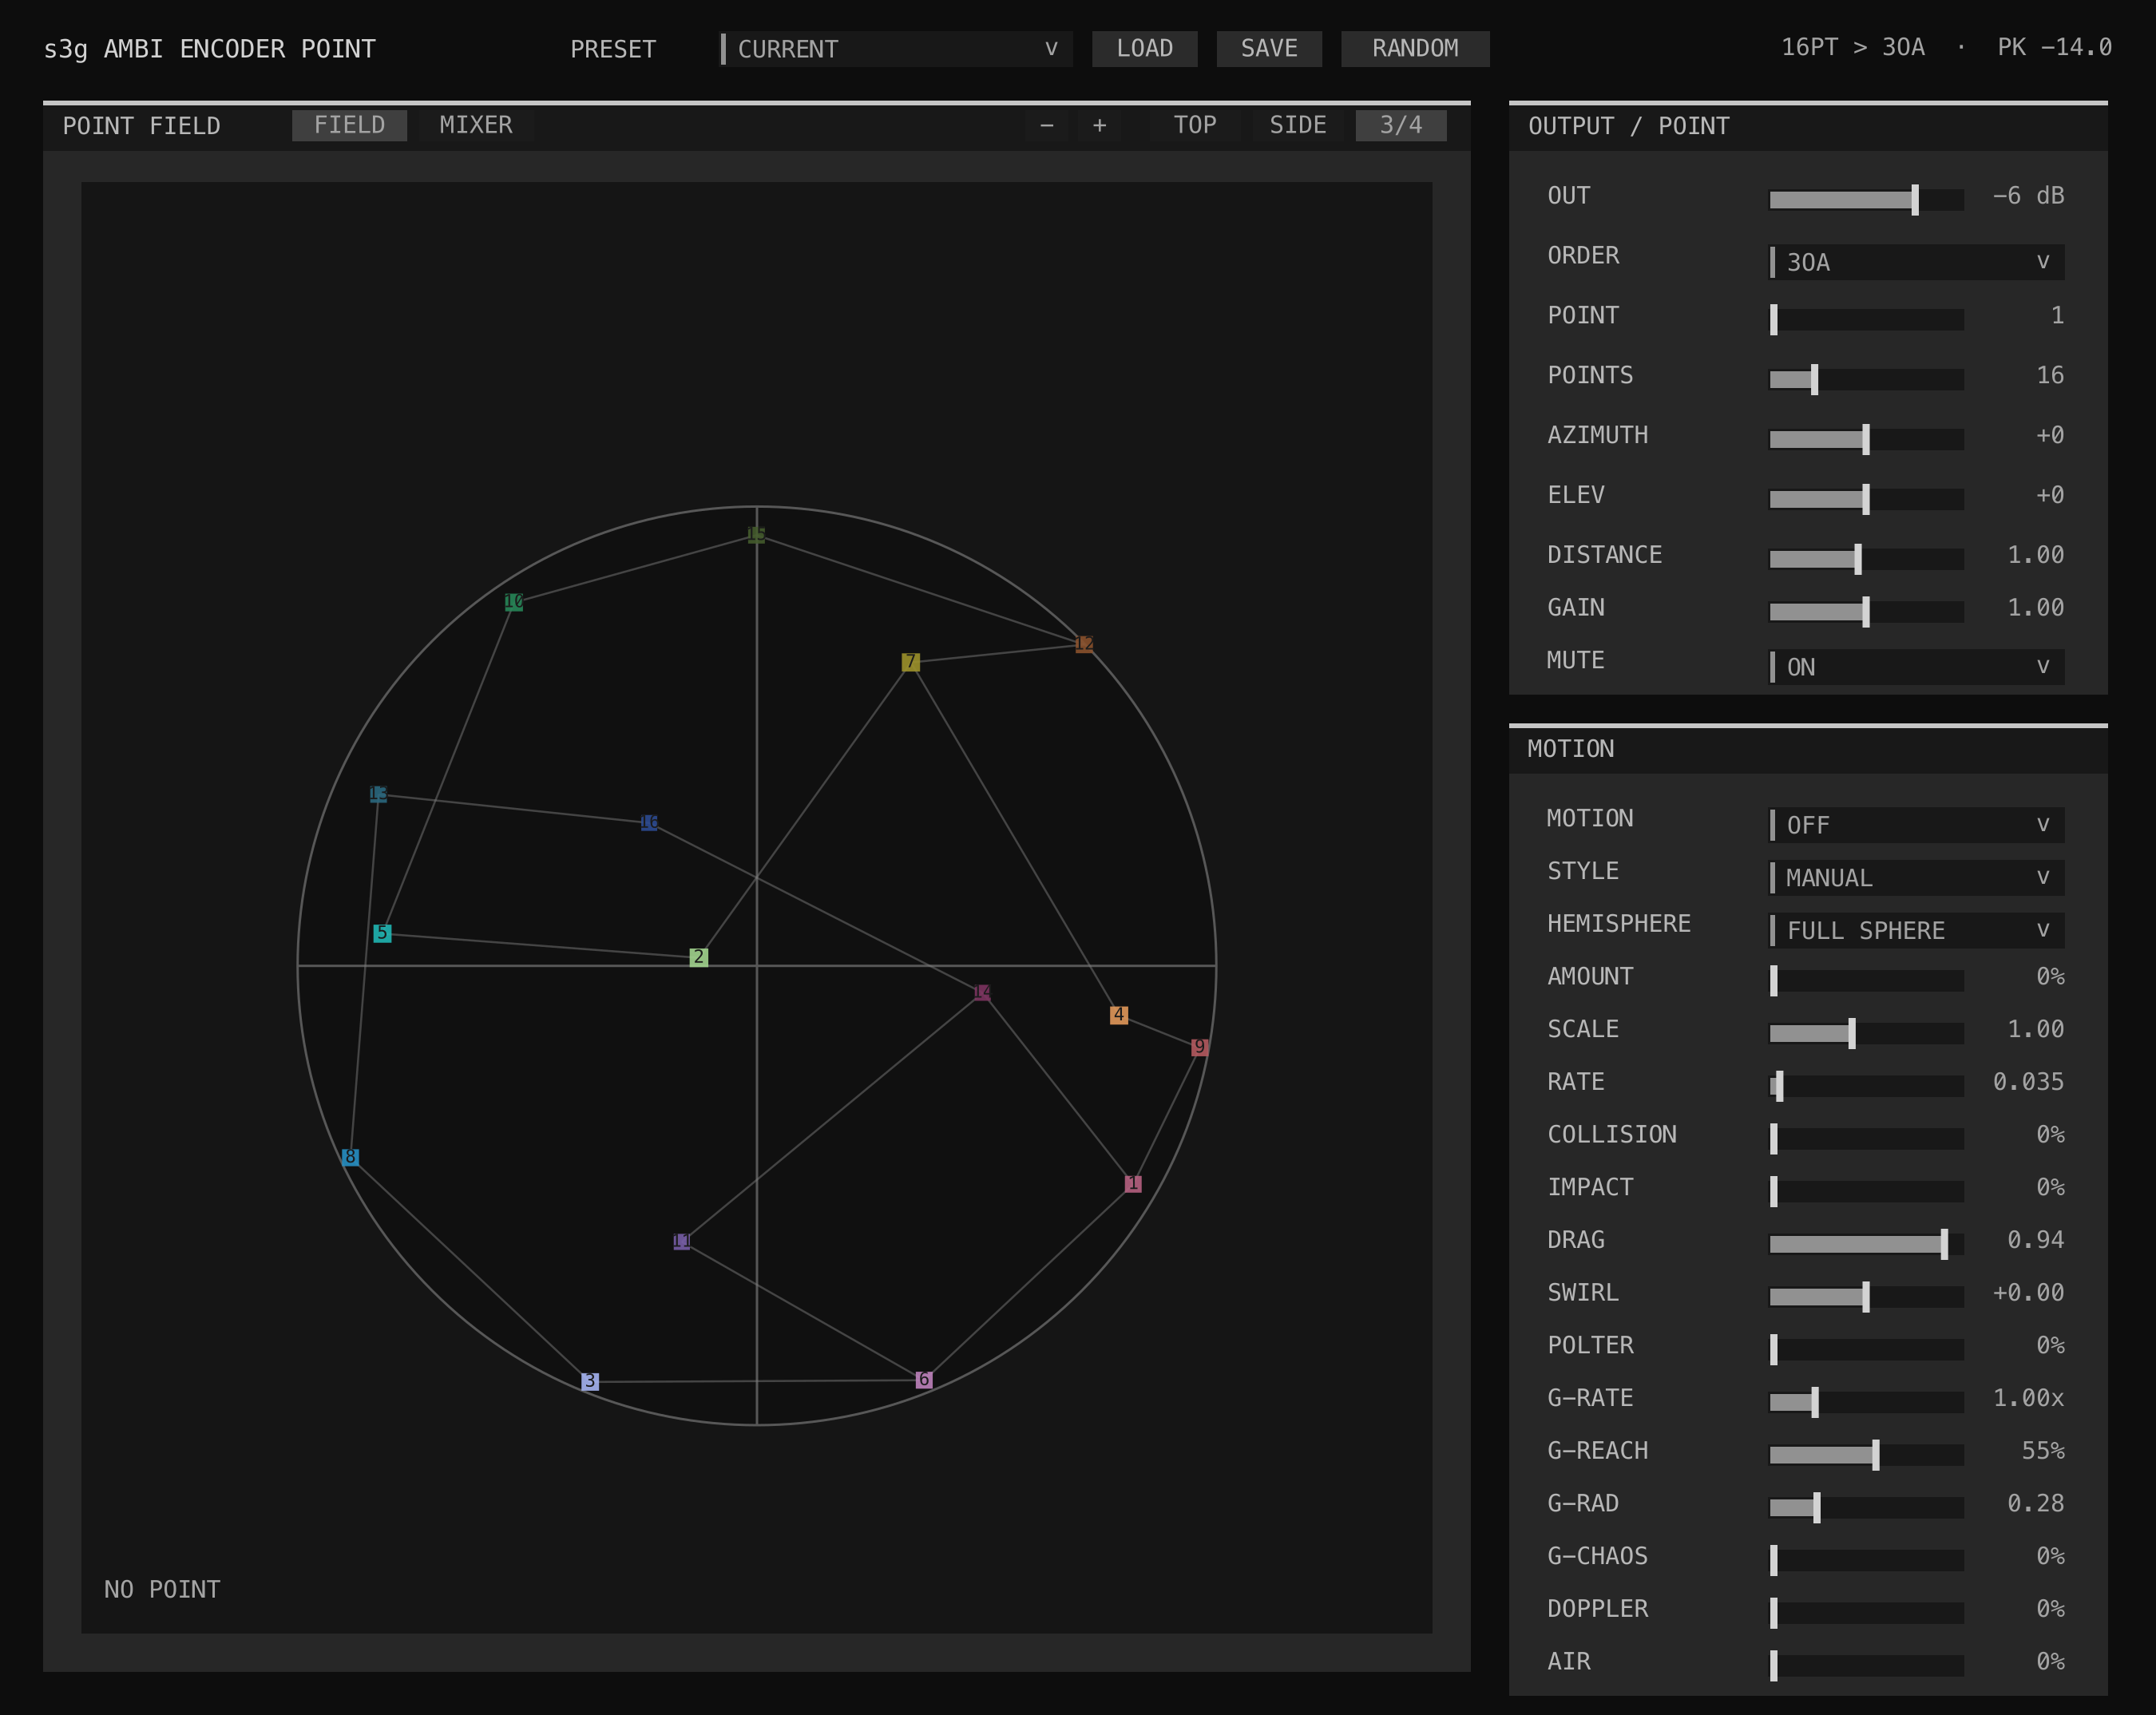2156x1715 pixels.
Task: Open the ORDER dropdown set to 3OA
Action: (1917, 262)
